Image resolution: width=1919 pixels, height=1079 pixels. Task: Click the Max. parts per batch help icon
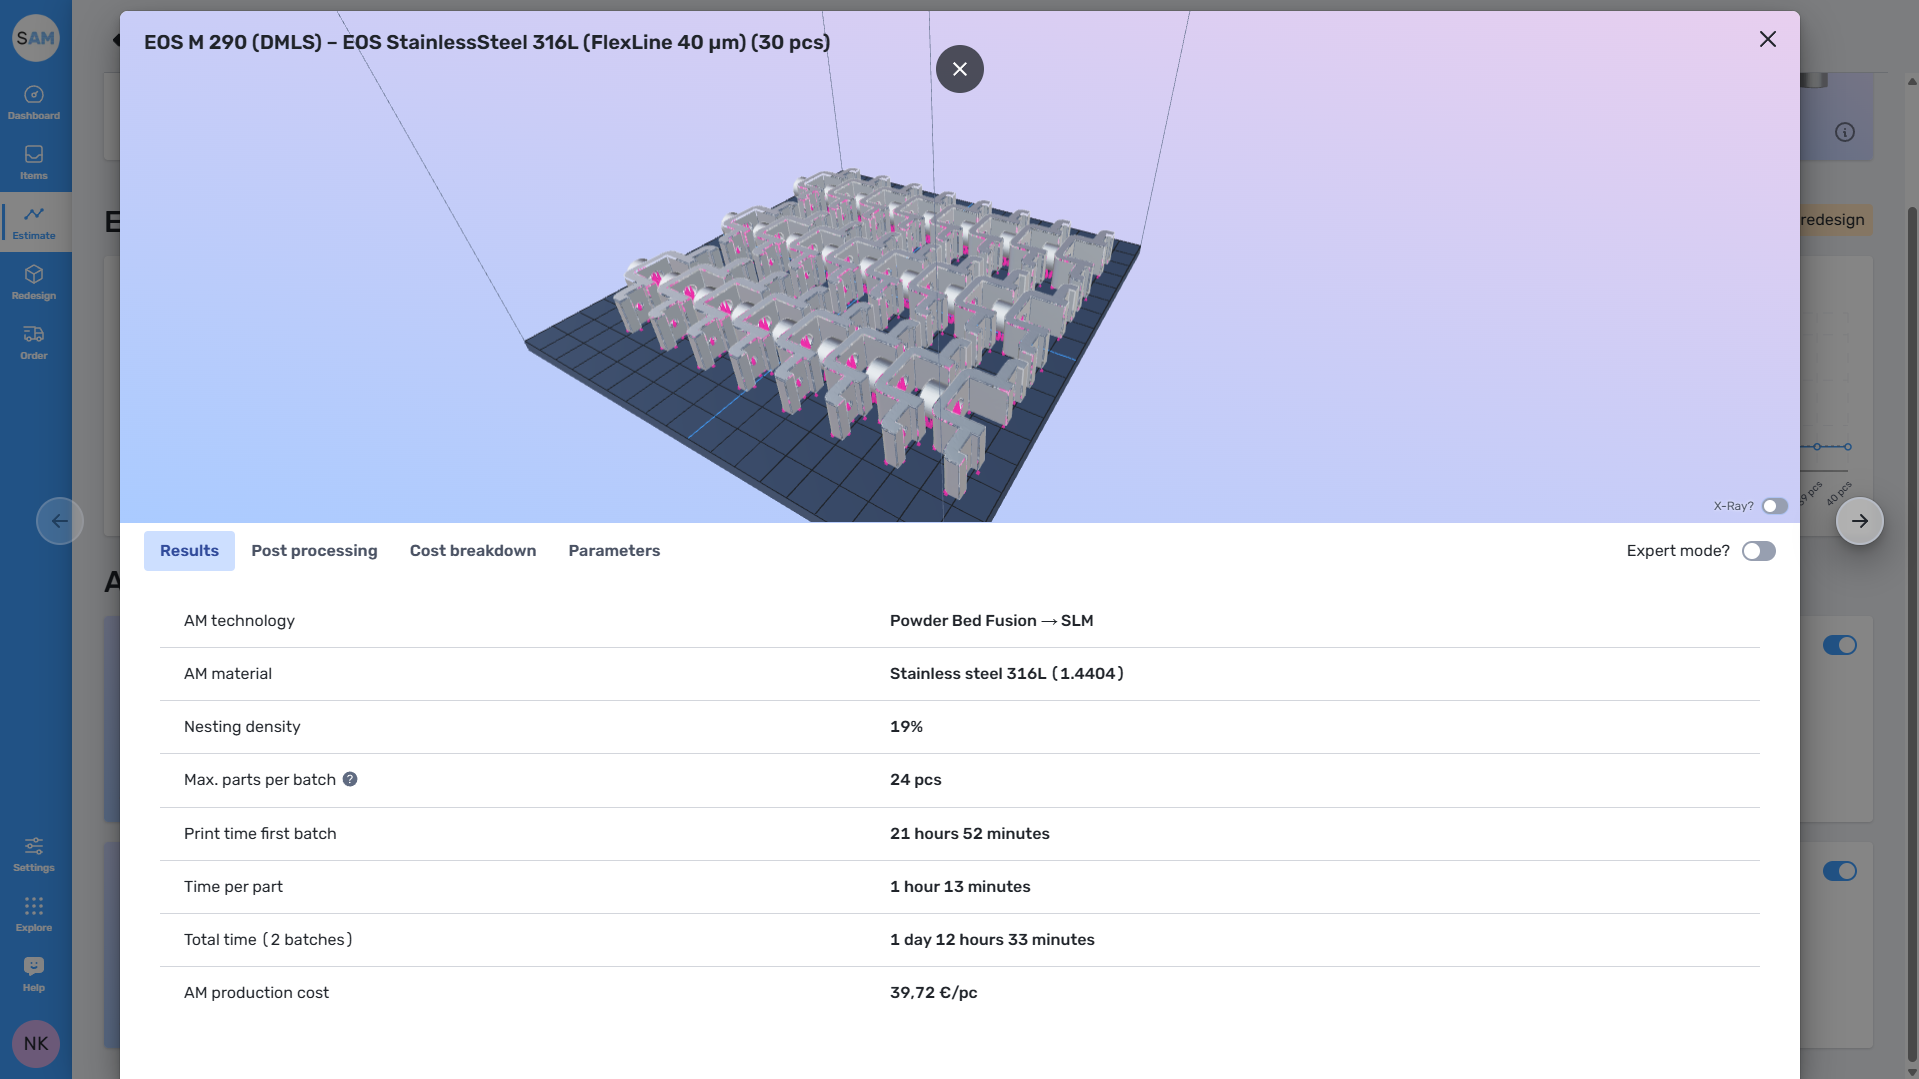pyautogui.click(x=350, y=779)
